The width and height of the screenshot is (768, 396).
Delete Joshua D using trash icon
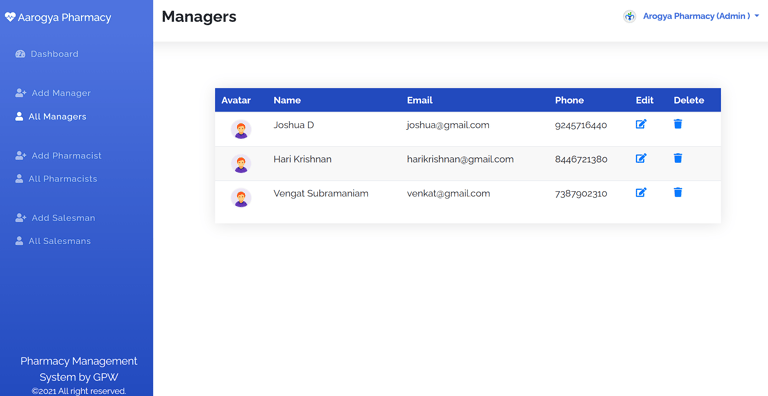(x=678, y=124)
